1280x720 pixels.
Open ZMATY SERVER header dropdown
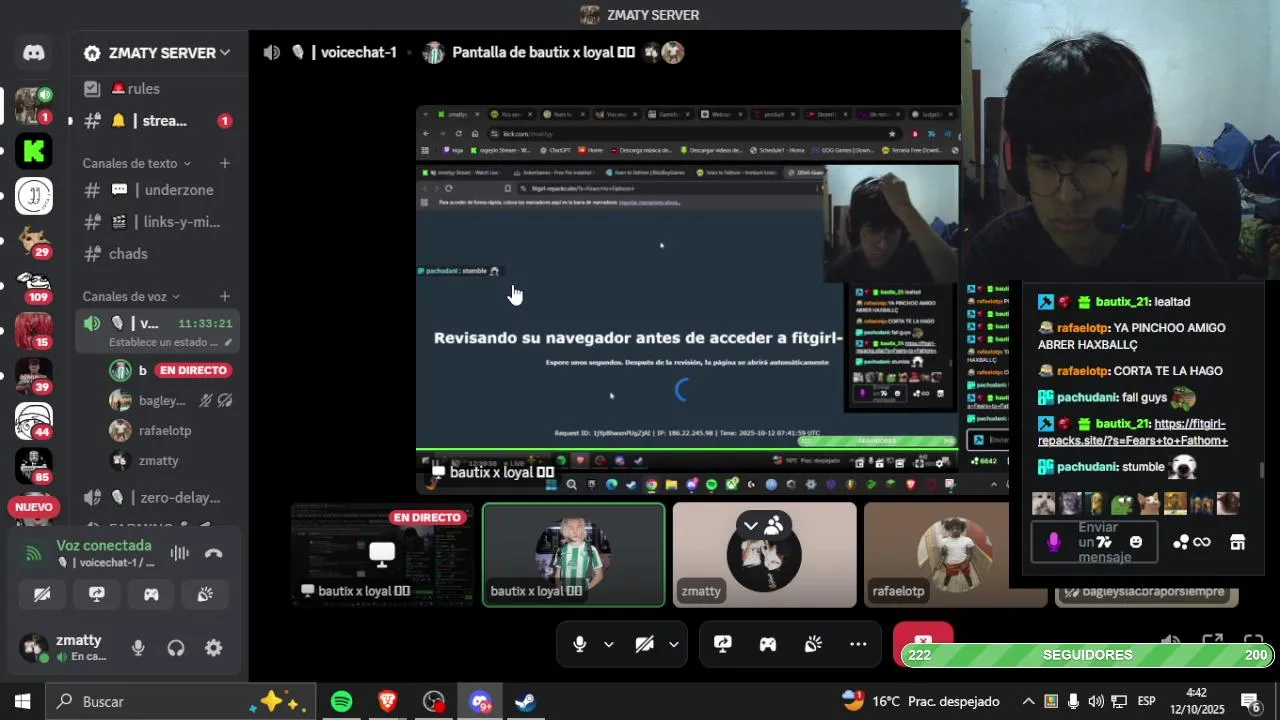coord(158,53)
